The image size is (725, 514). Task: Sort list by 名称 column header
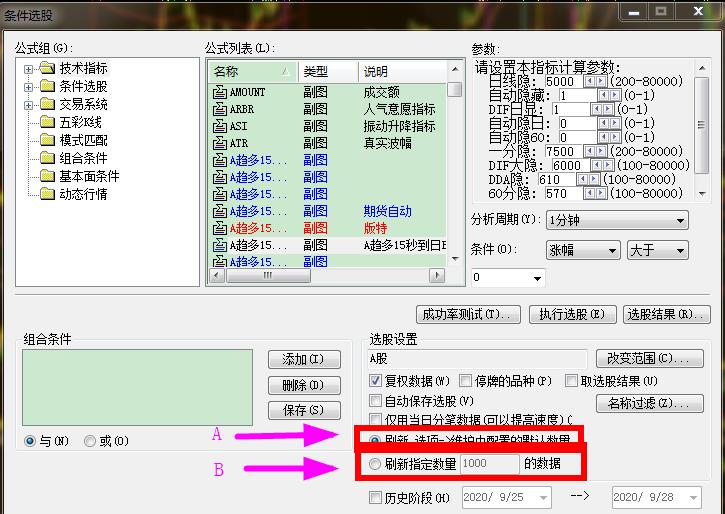coord(251,72)
